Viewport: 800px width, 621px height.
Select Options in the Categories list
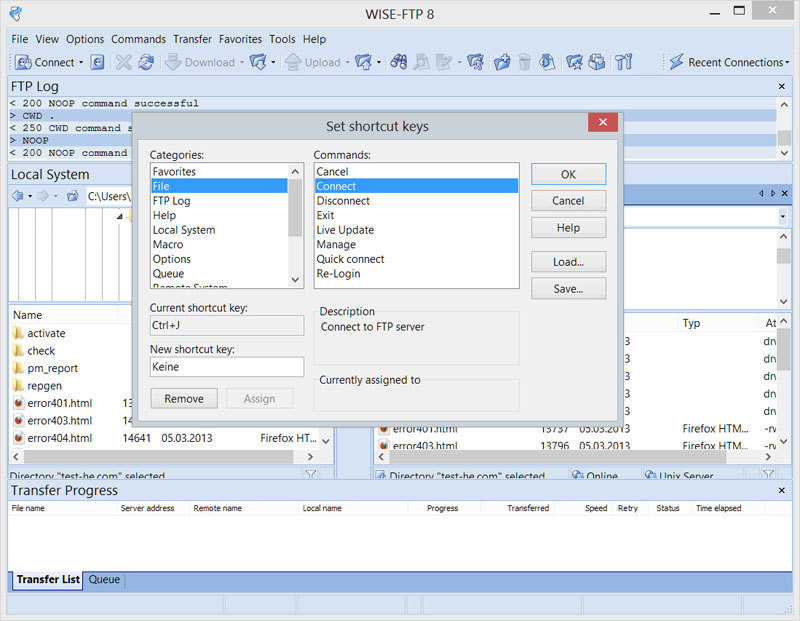click(x=219, y=259)
